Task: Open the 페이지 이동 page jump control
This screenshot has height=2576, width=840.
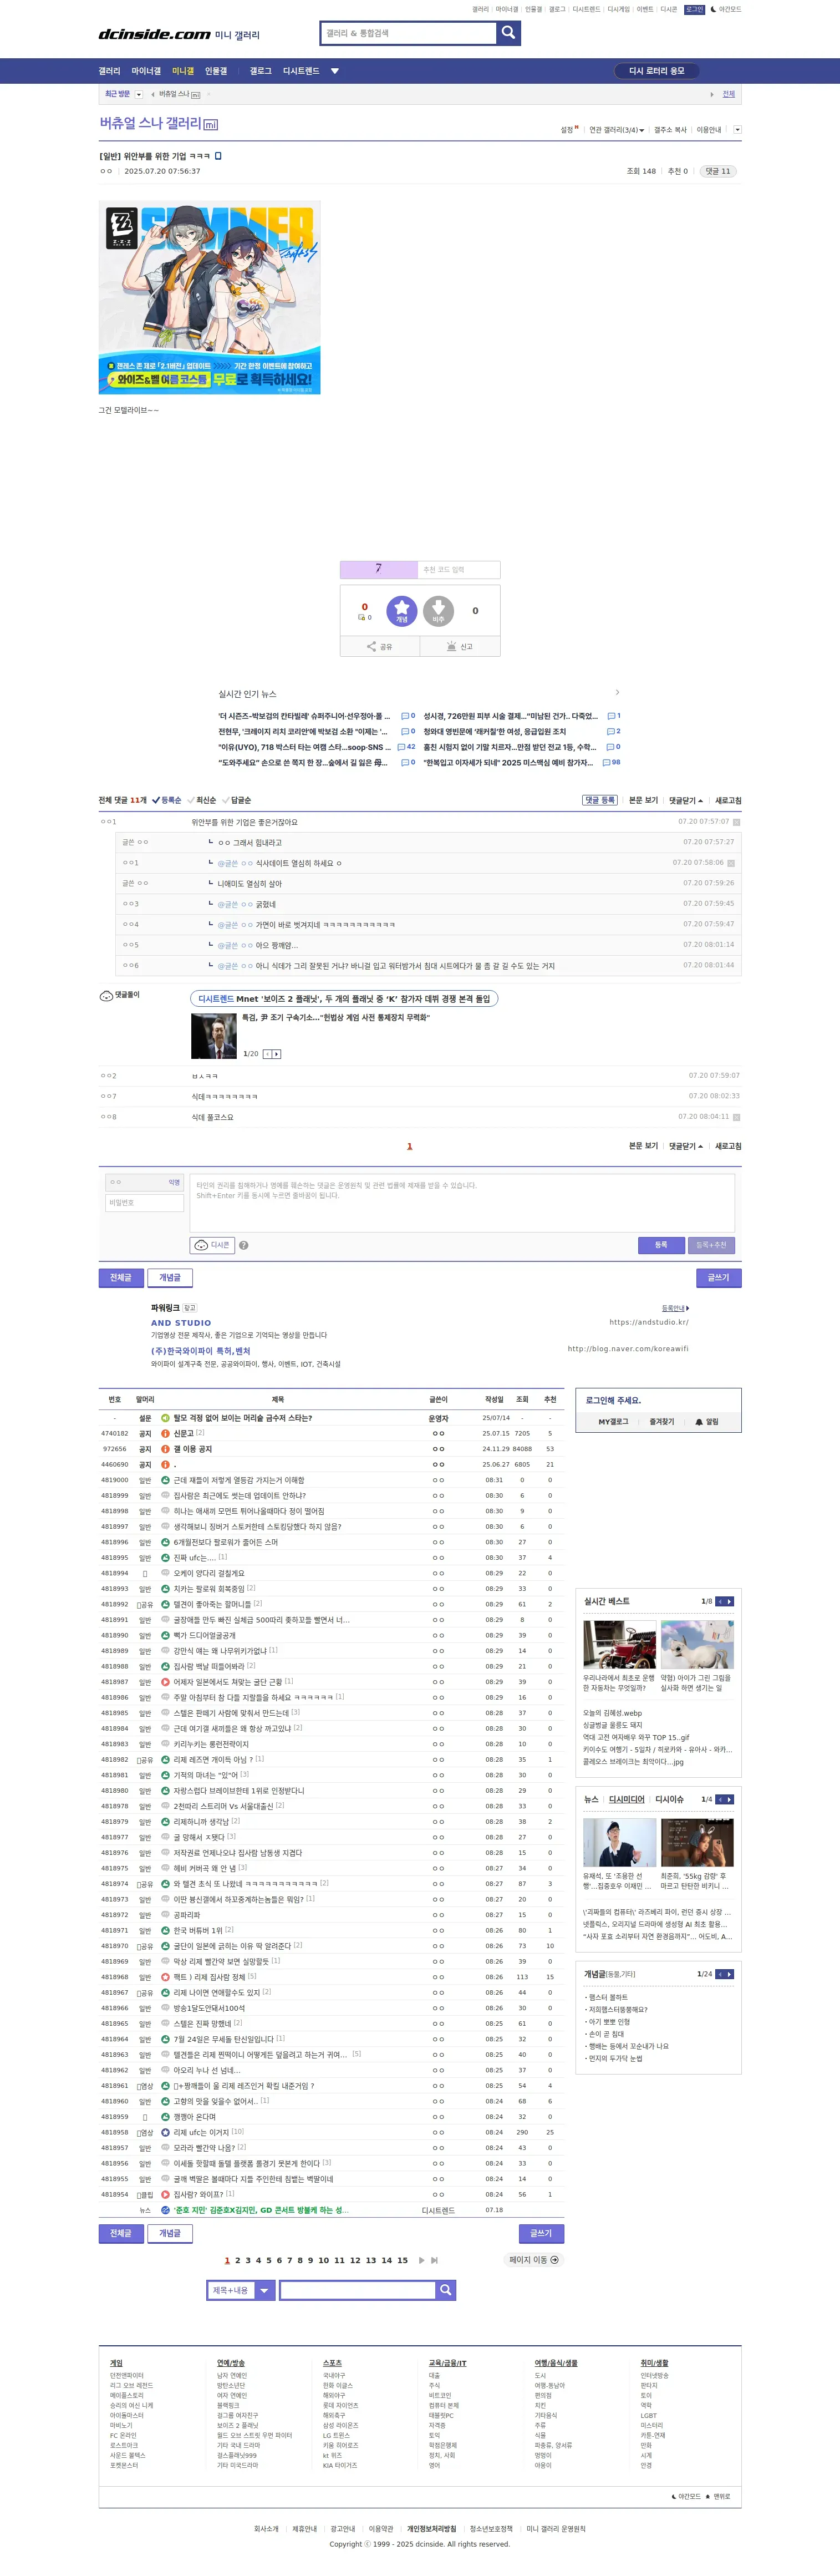Action: 534,2260
